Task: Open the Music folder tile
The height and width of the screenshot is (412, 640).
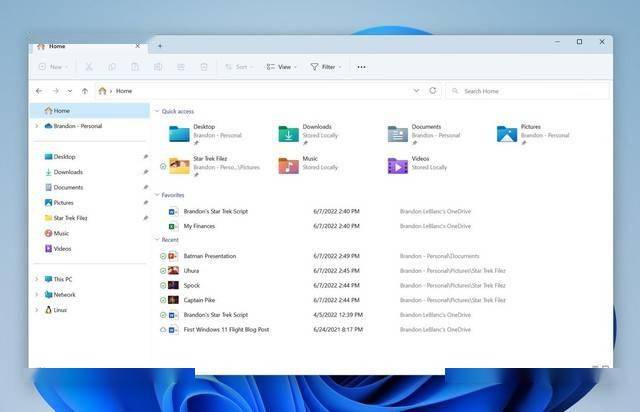Action: [289, 165]
